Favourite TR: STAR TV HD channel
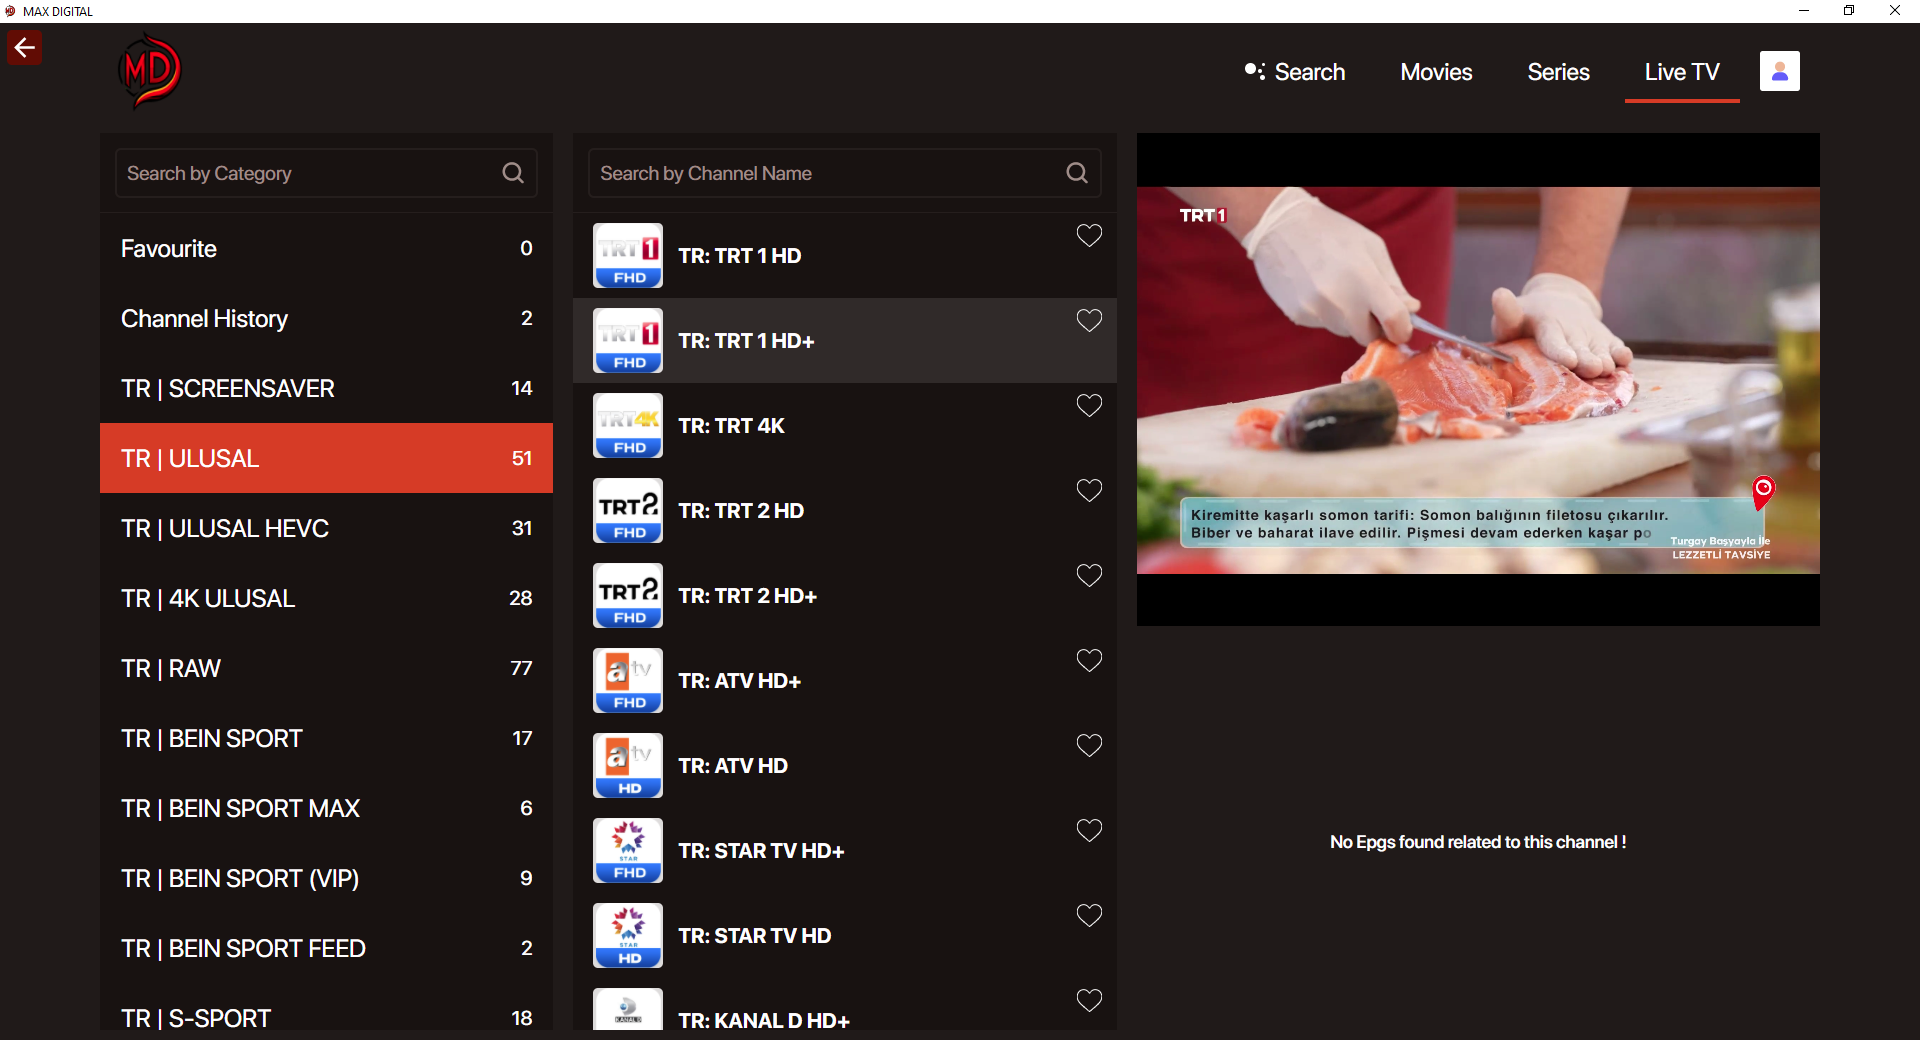The height and width of the screenshot is (1040, 1920). (1089, 916)
